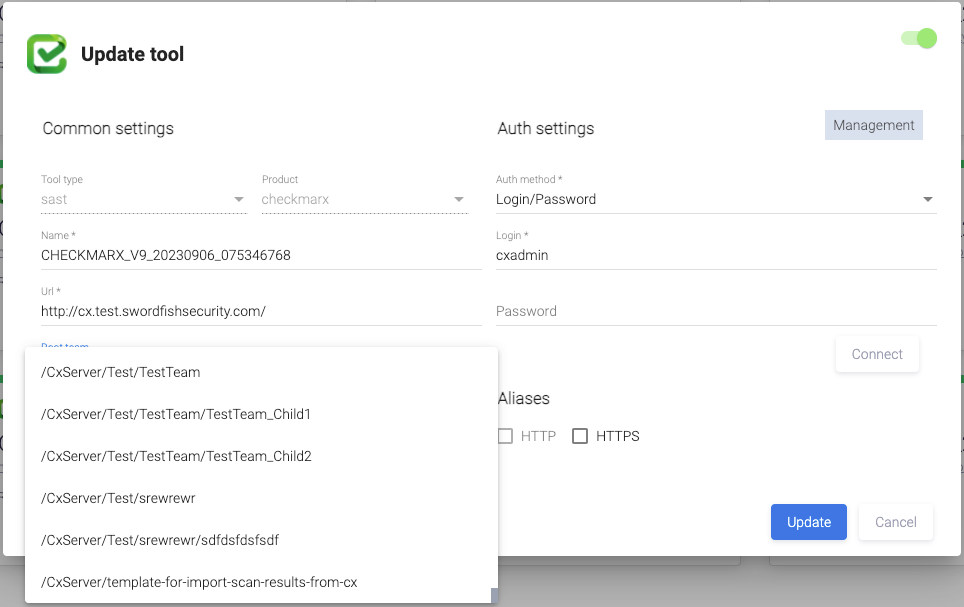Pick the TestTeam_Child2 team option

point(176,456)
